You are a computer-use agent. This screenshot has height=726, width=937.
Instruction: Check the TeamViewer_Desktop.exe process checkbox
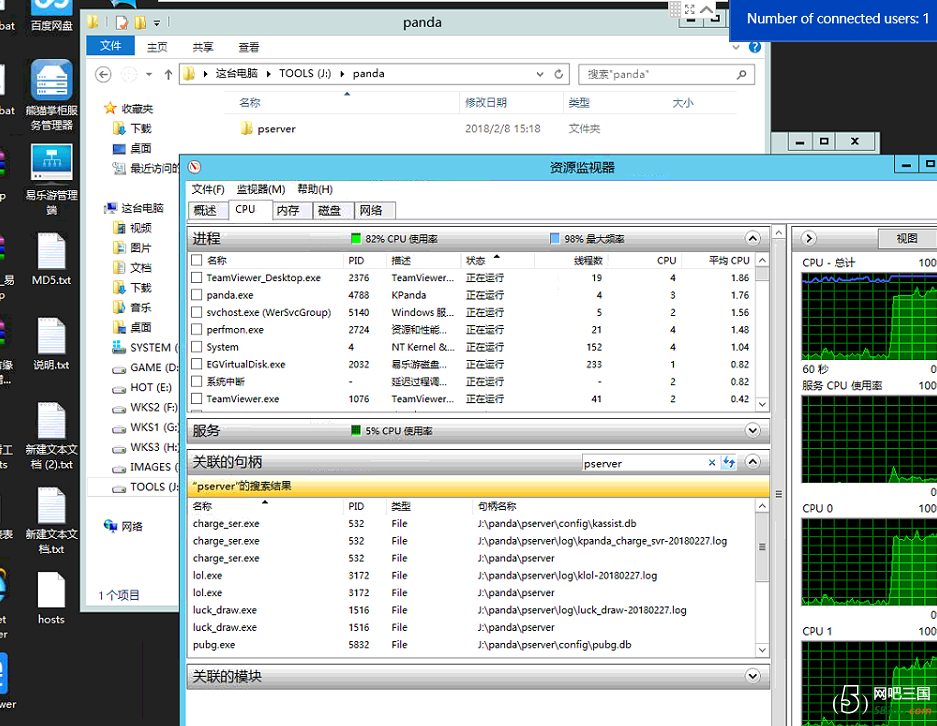[197, 277]
